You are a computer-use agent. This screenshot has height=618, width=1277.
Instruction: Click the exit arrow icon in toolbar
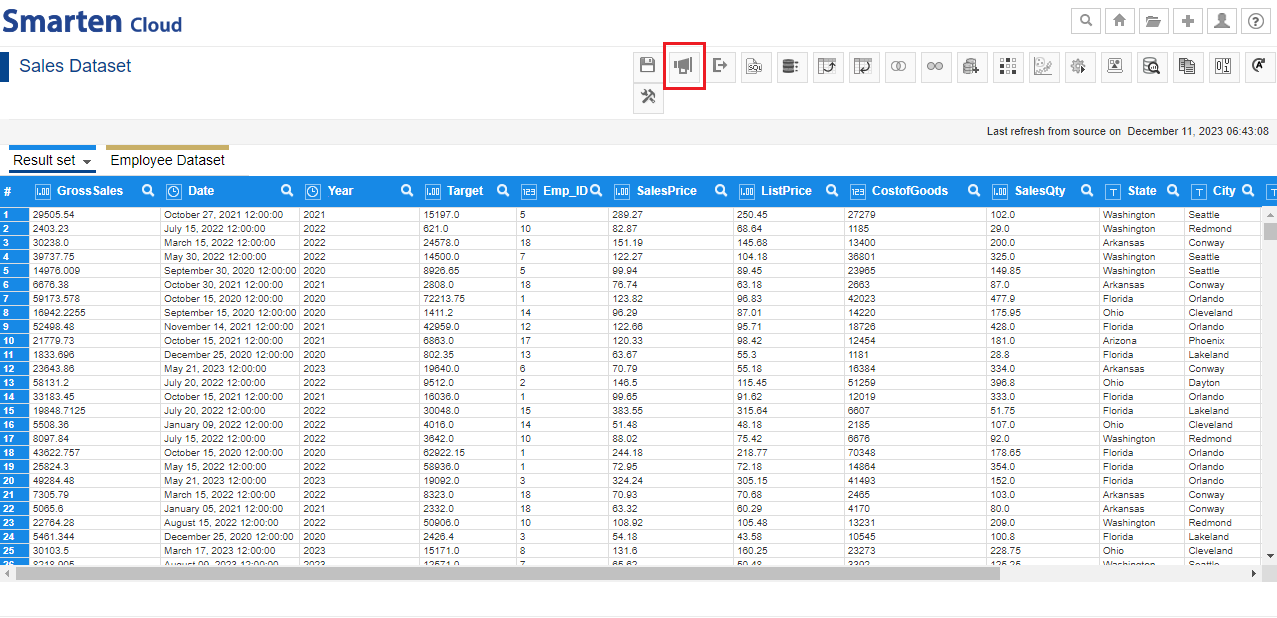(x=720, y=66)
